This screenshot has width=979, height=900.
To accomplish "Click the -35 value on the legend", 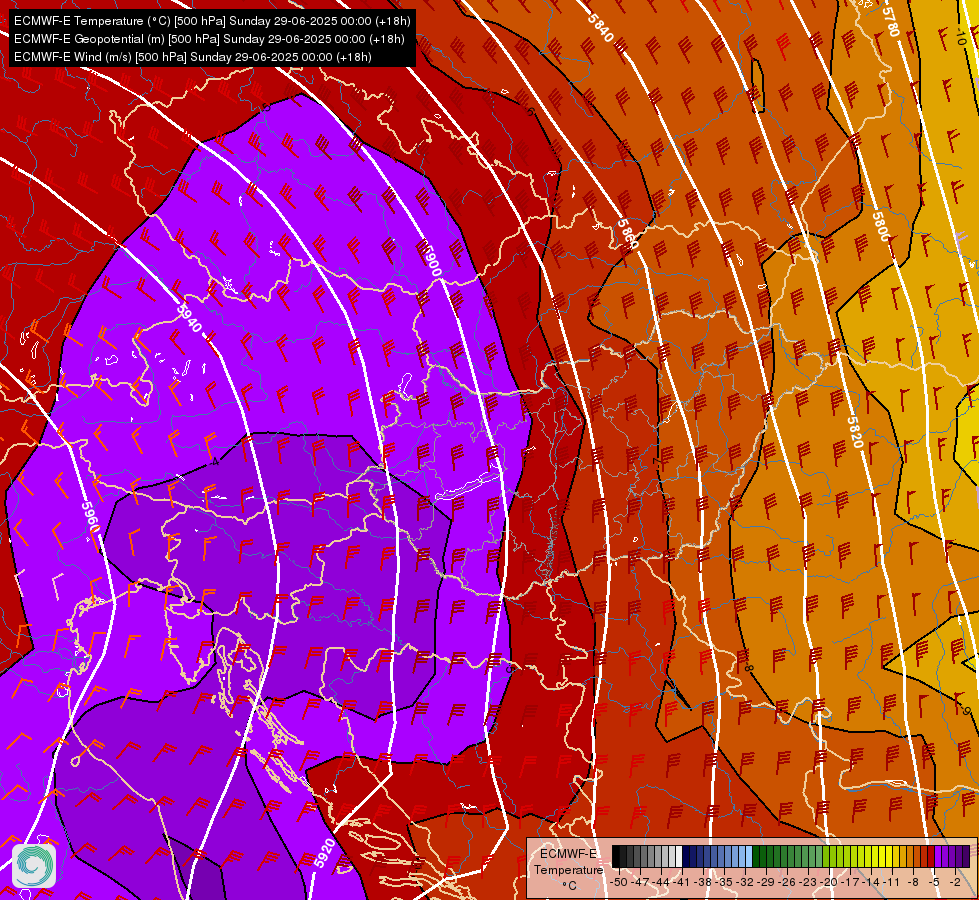I will click(x=724, y=882).
